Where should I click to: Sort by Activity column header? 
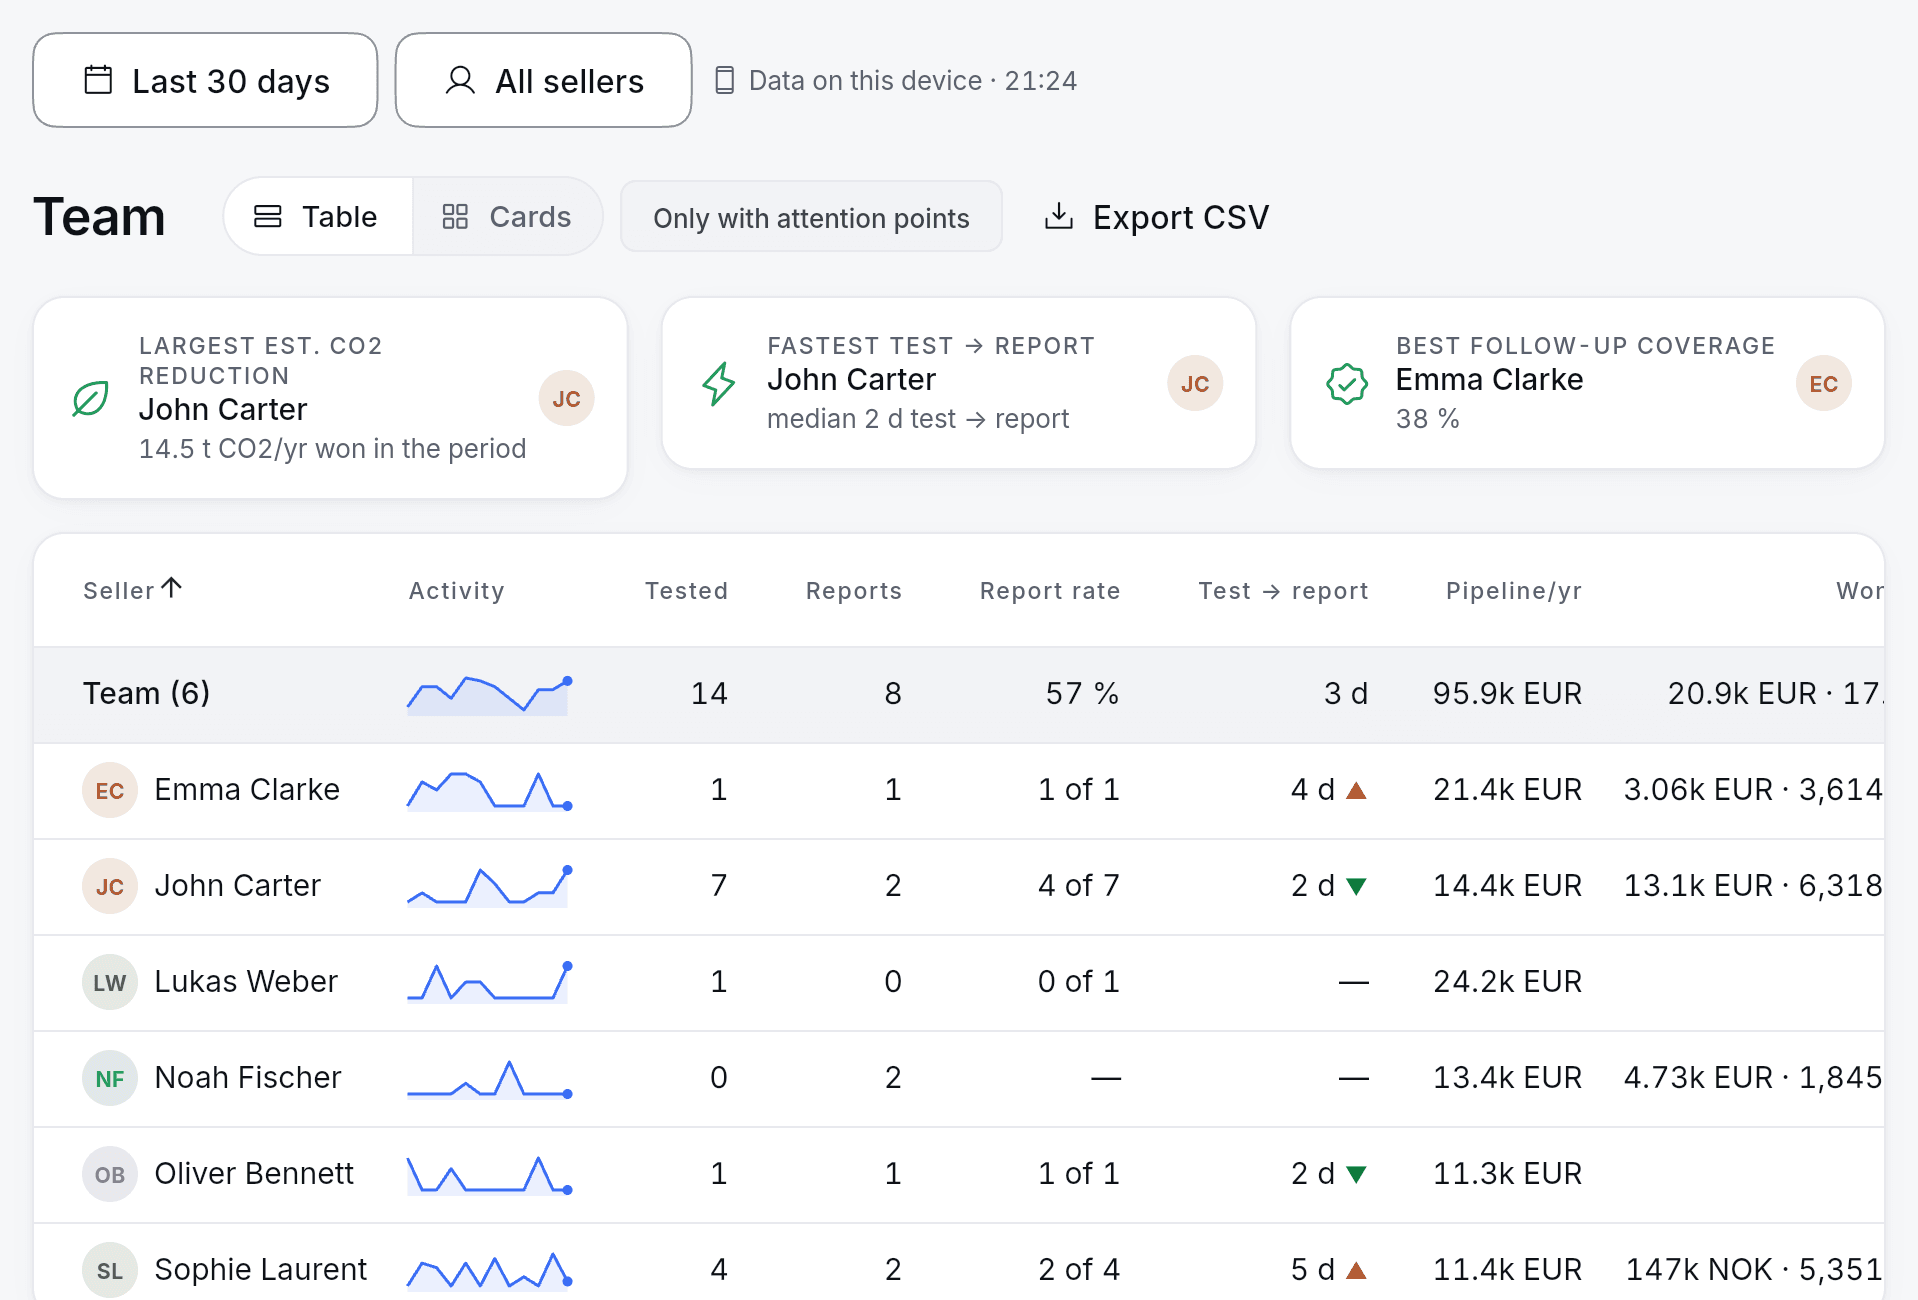456,590
